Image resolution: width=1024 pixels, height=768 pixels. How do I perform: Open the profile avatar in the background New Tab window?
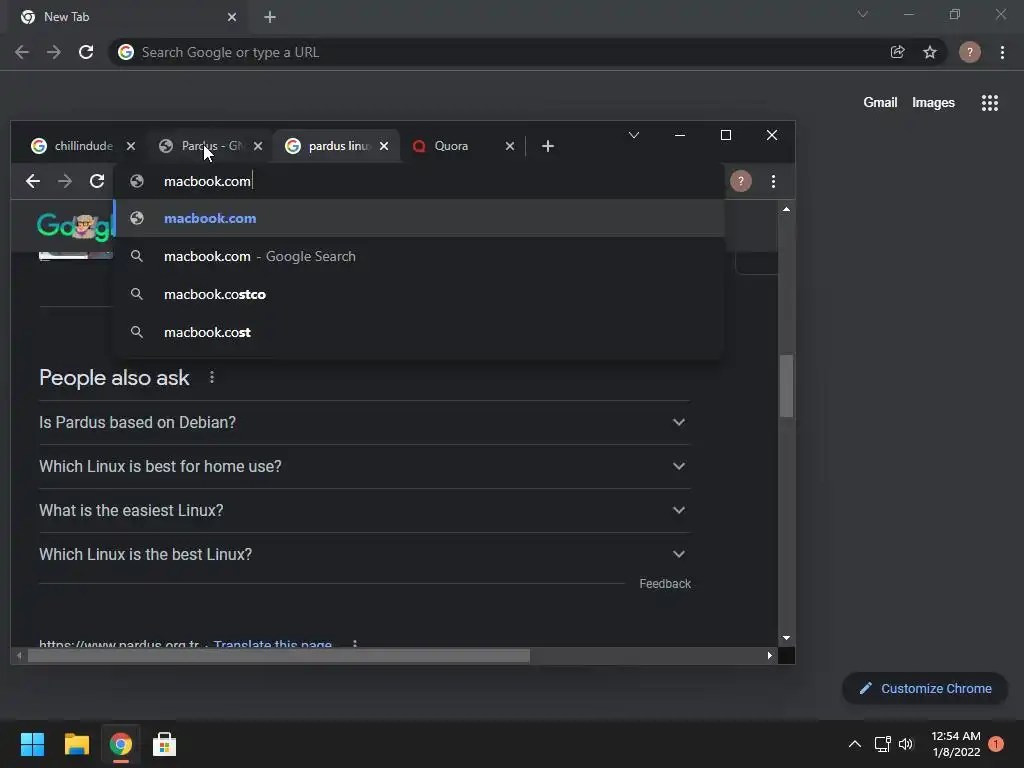(x=970, y=52)
